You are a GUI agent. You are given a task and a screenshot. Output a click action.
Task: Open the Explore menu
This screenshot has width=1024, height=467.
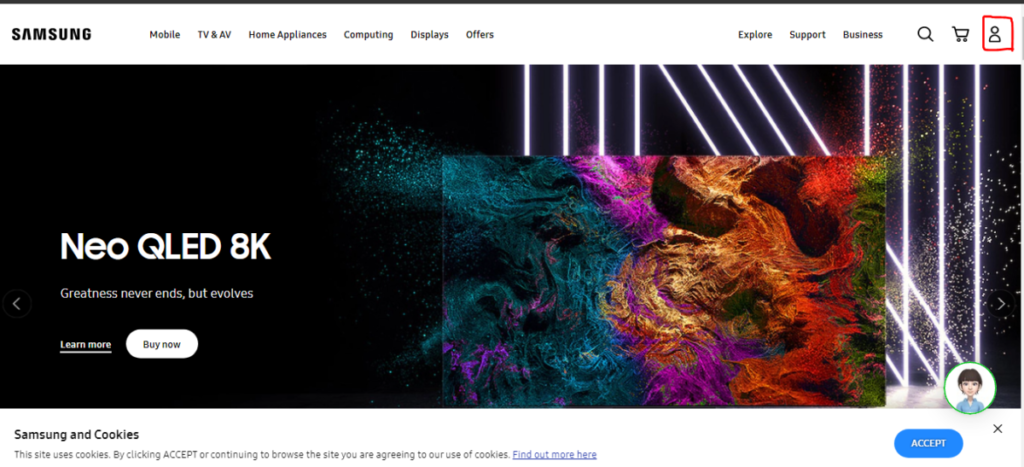click(755, 35)
